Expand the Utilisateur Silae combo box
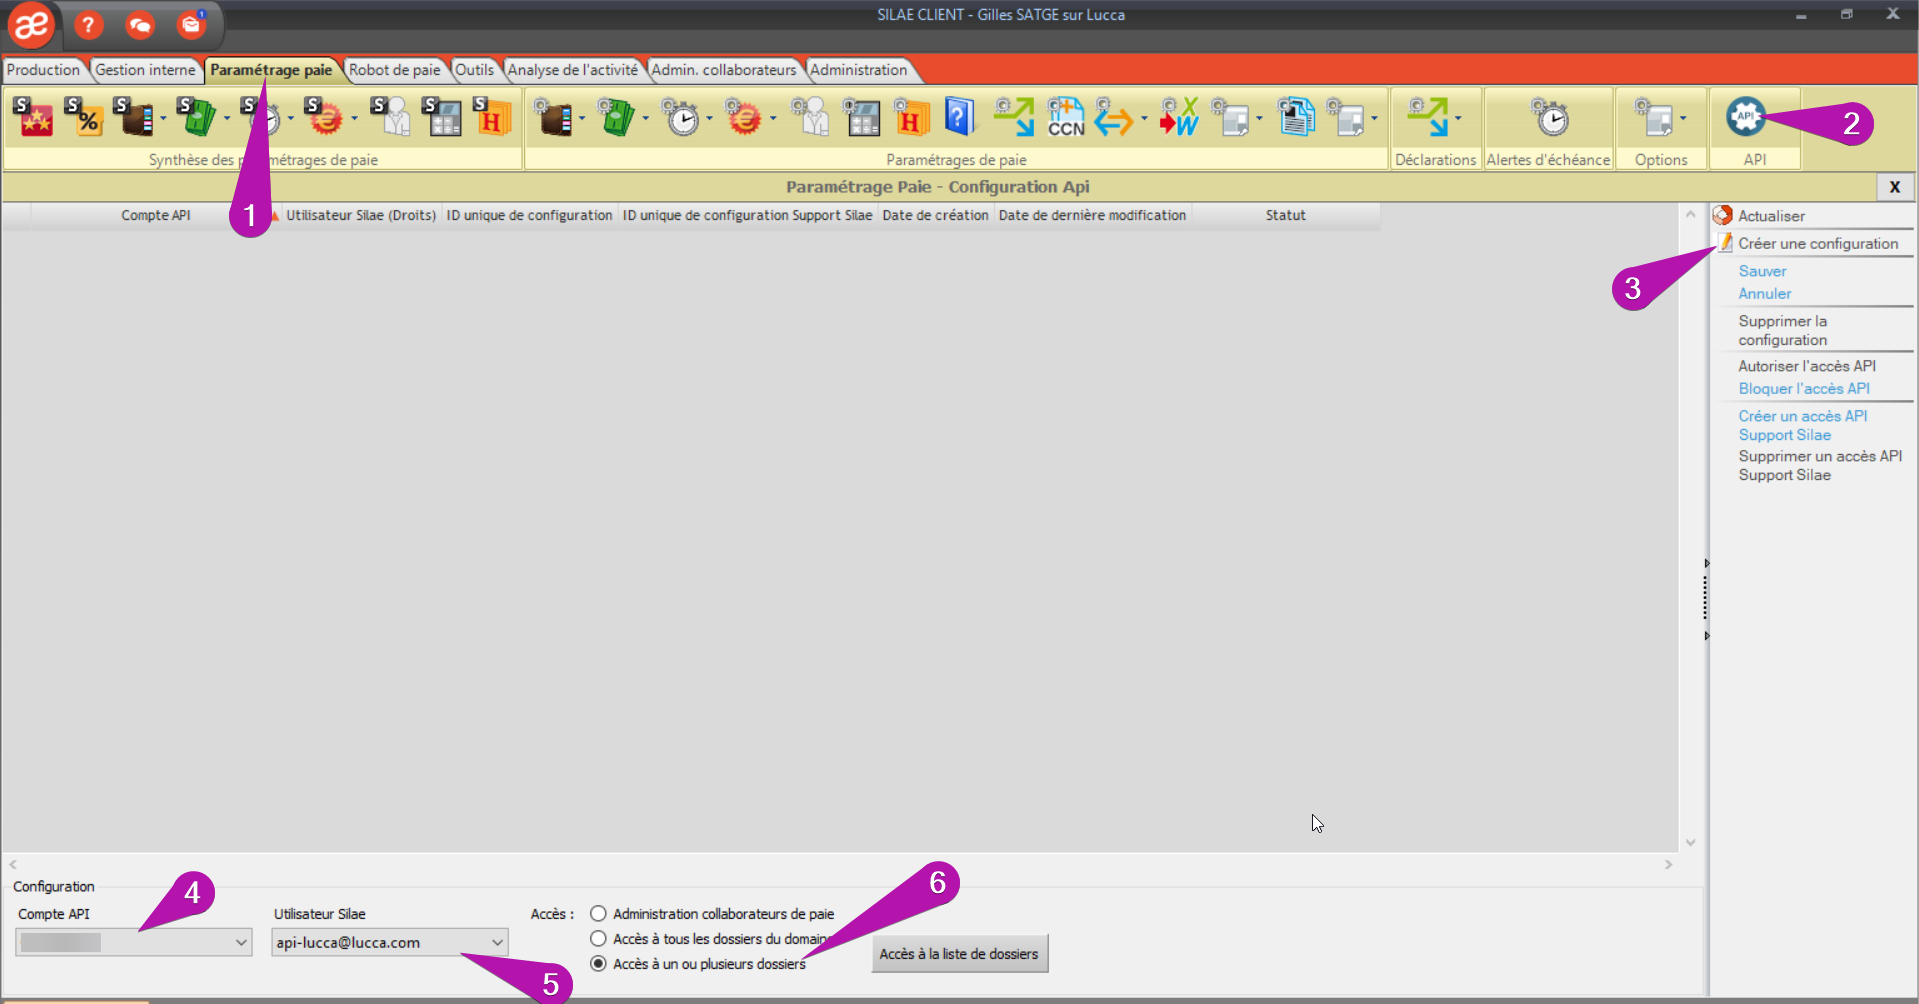Image resolution: width=1919 pixels, height=1004 pixels. [x=497, y=942]
